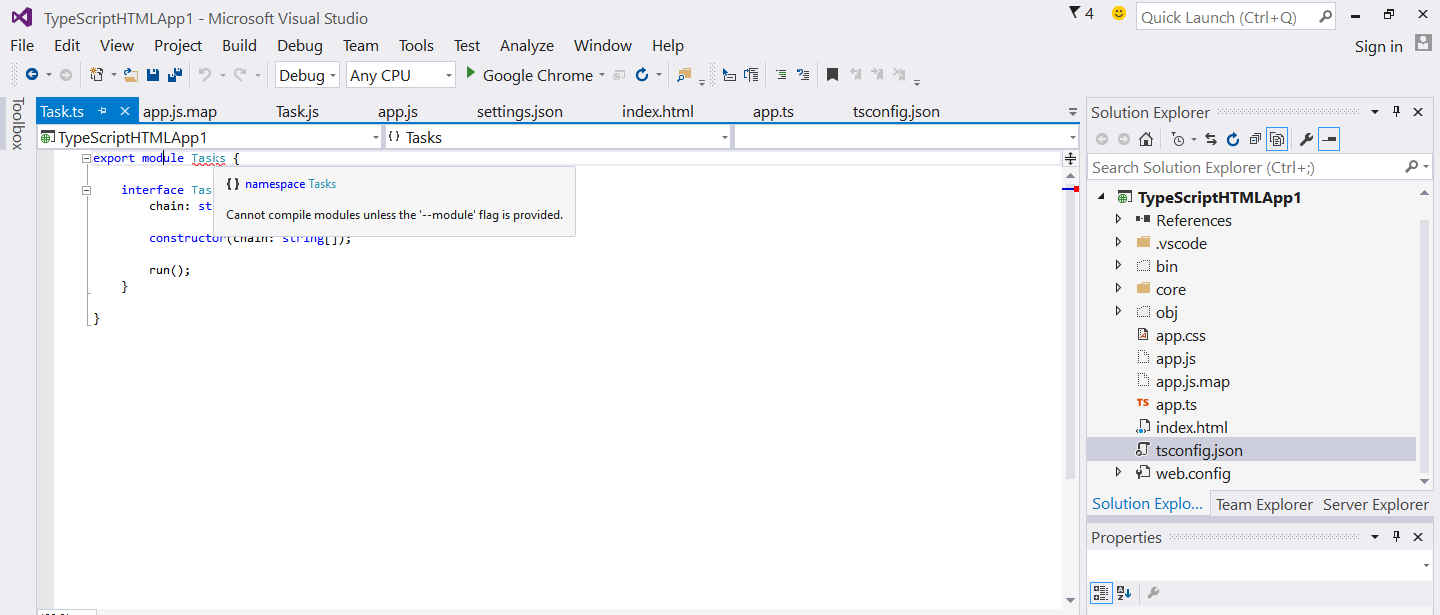Click the Server Explorer tab
The width and height of the screenshot is (1440, 615).
tap(1375, 504)
